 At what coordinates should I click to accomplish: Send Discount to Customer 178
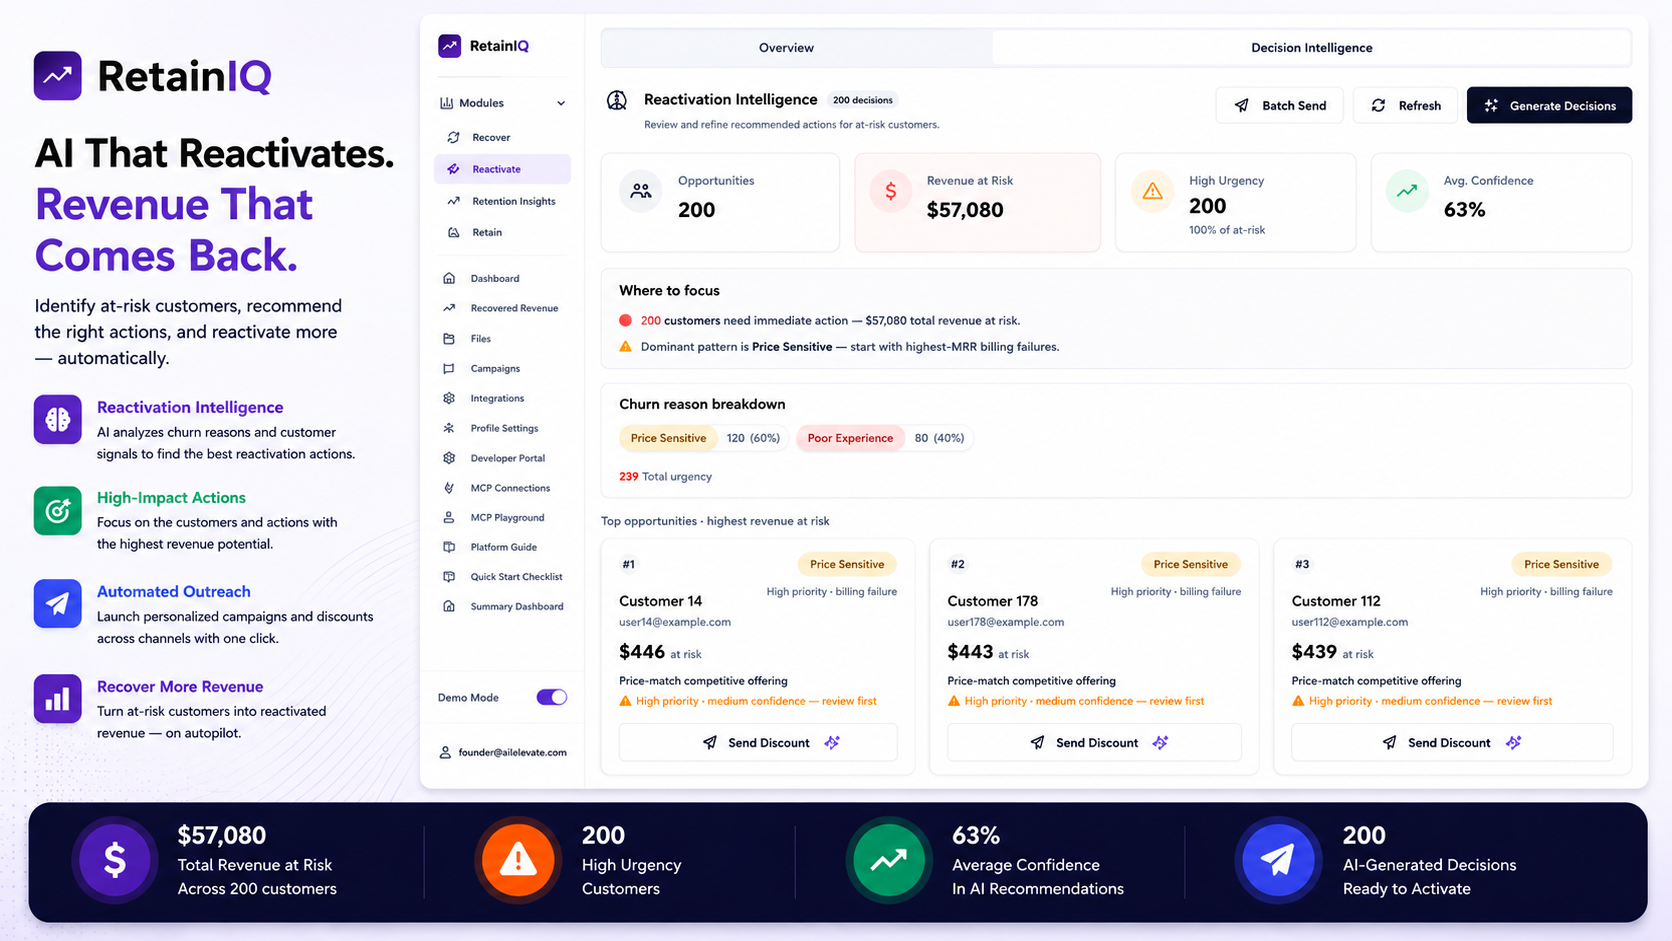pyautogui.click(x=1094, y=742)
